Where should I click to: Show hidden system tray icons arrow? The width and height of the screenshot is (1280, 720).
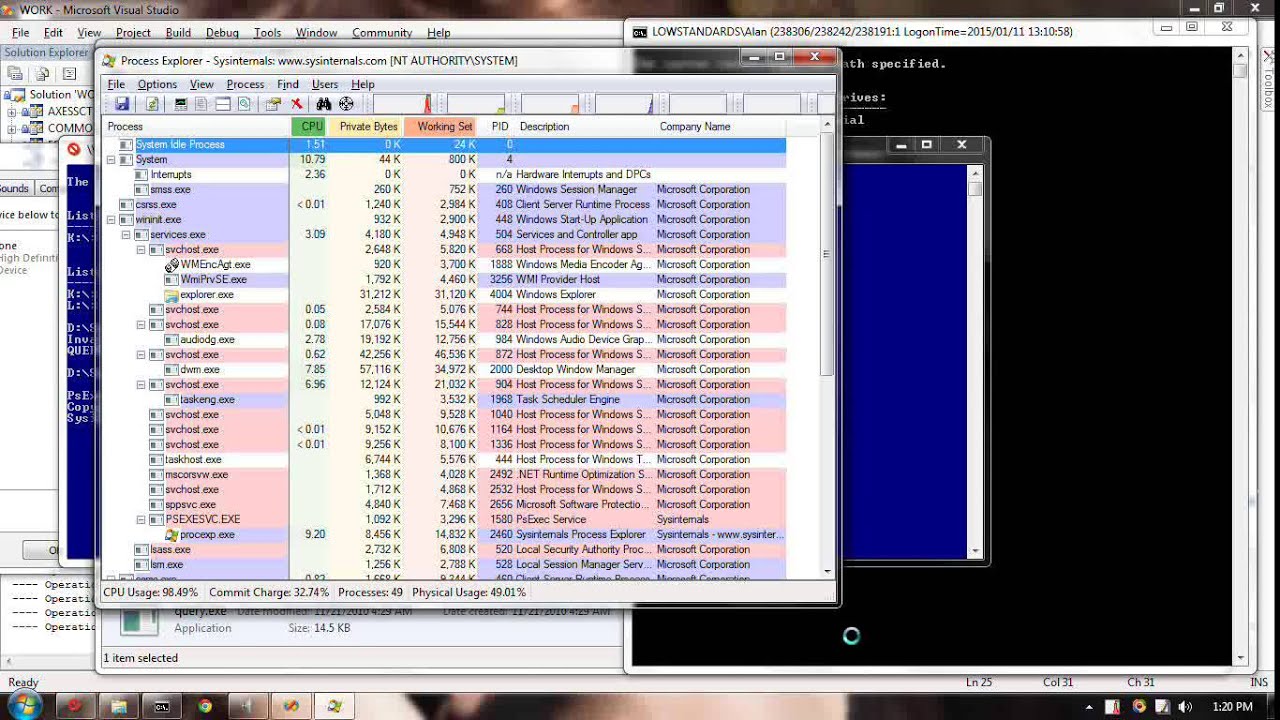1089,707
